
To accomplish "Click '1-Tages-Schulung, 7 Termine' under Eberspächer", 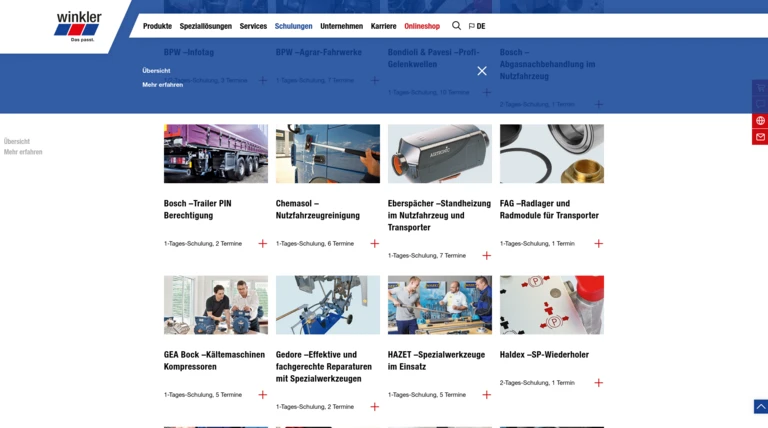I will [x=427, y=256].
